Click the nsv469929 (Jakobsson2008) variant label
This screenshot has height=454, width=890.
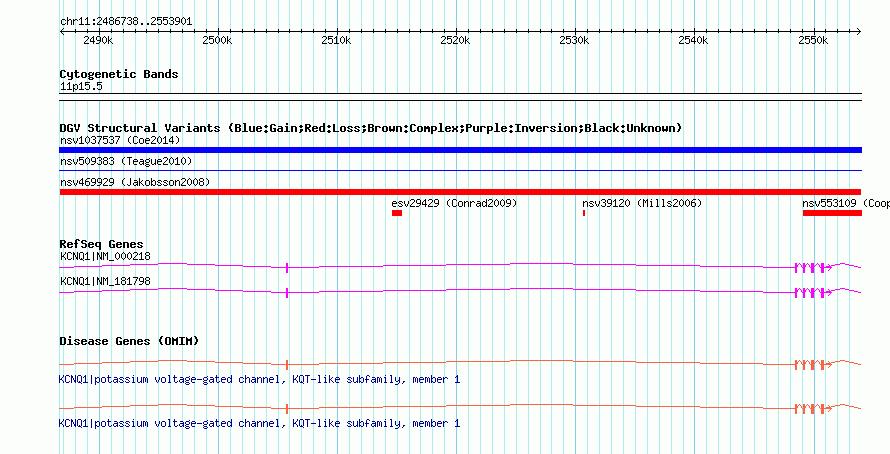point(135,182)
